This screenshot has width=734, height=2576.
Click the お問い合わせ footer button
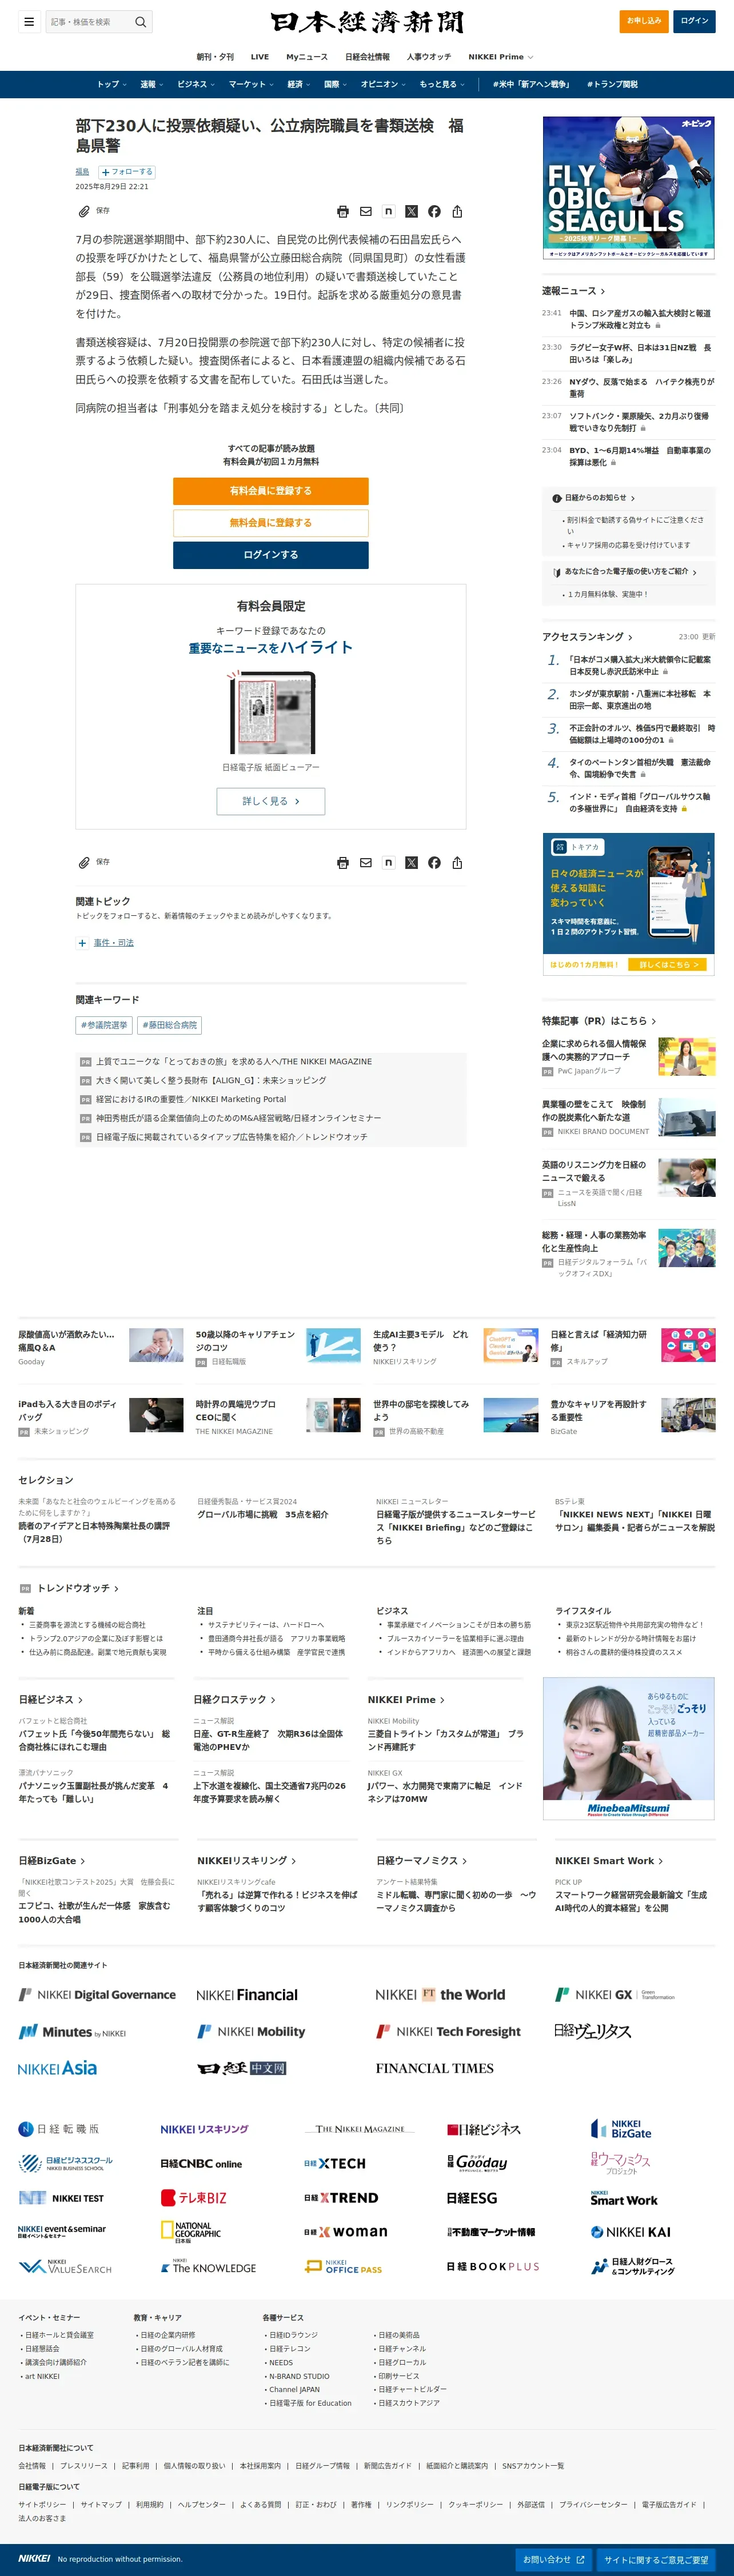tap(554, 2559)
